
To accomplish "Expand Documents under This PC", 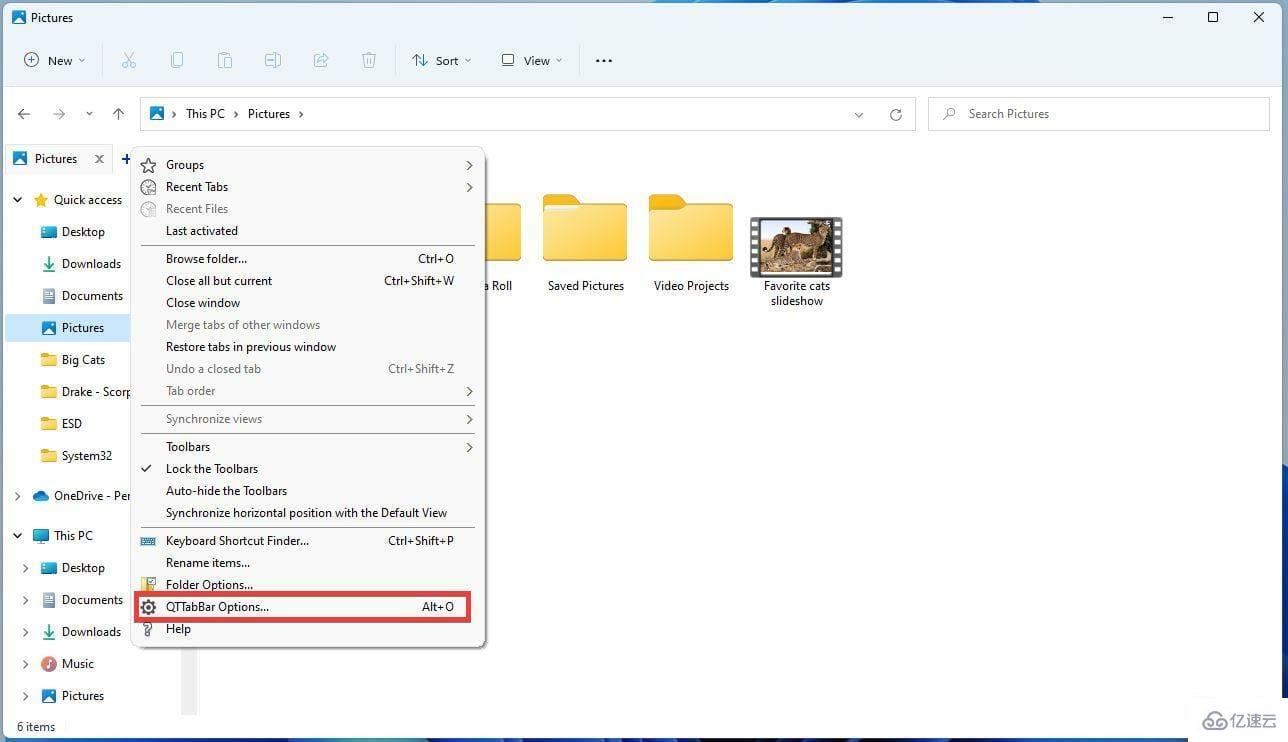I will tap(25, 600).
